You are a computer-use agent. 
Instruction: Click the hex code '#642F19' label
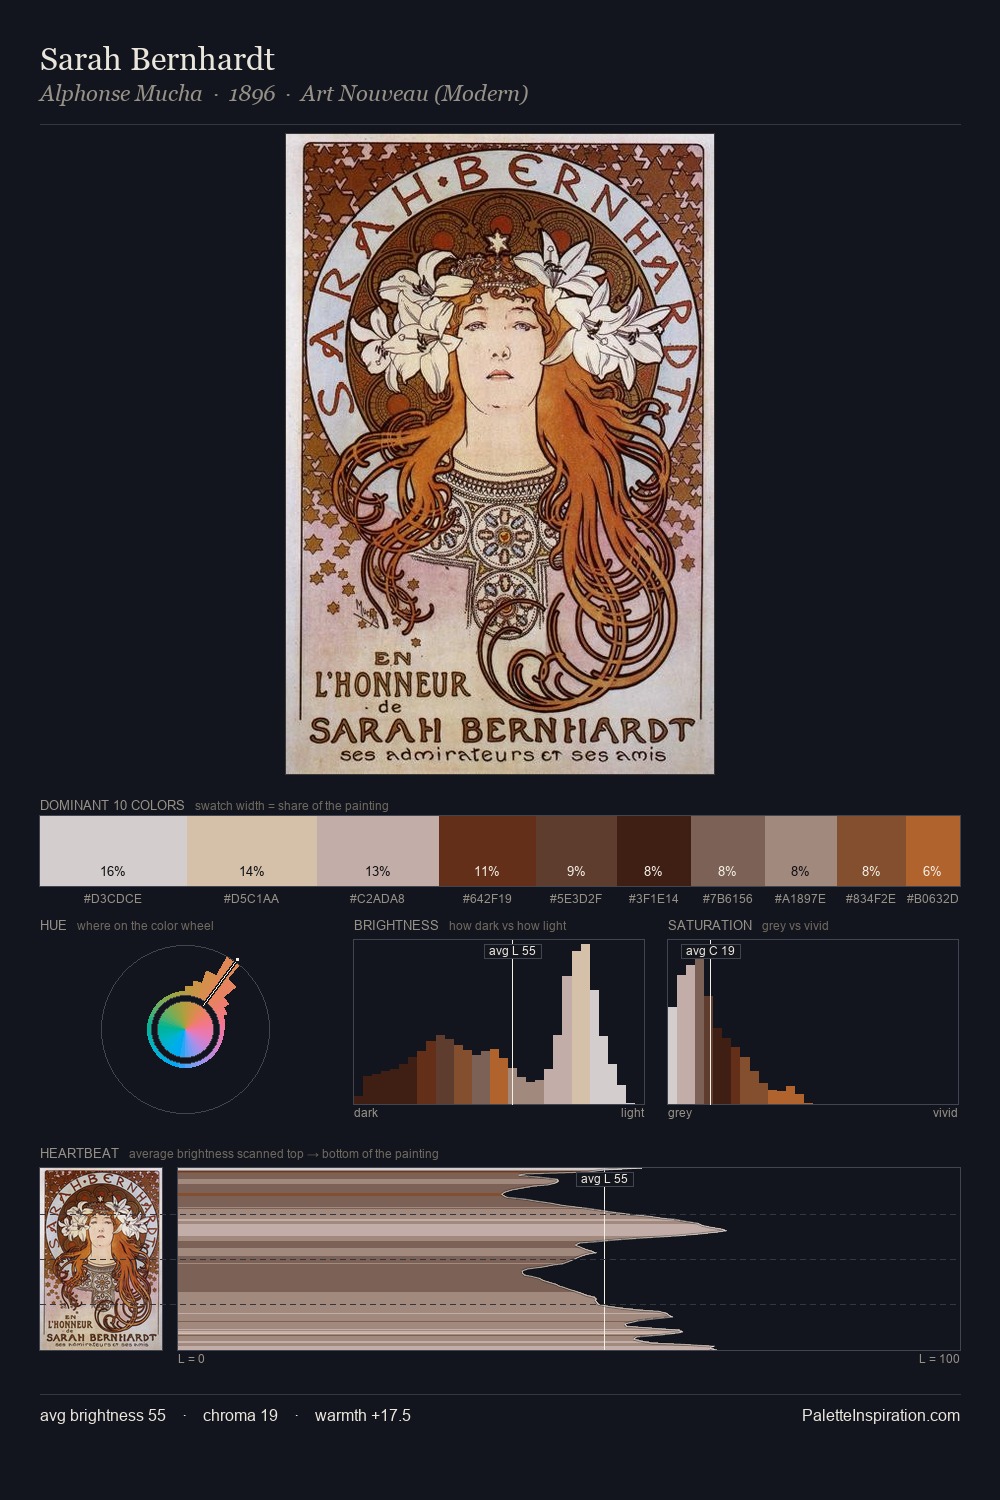487,899
